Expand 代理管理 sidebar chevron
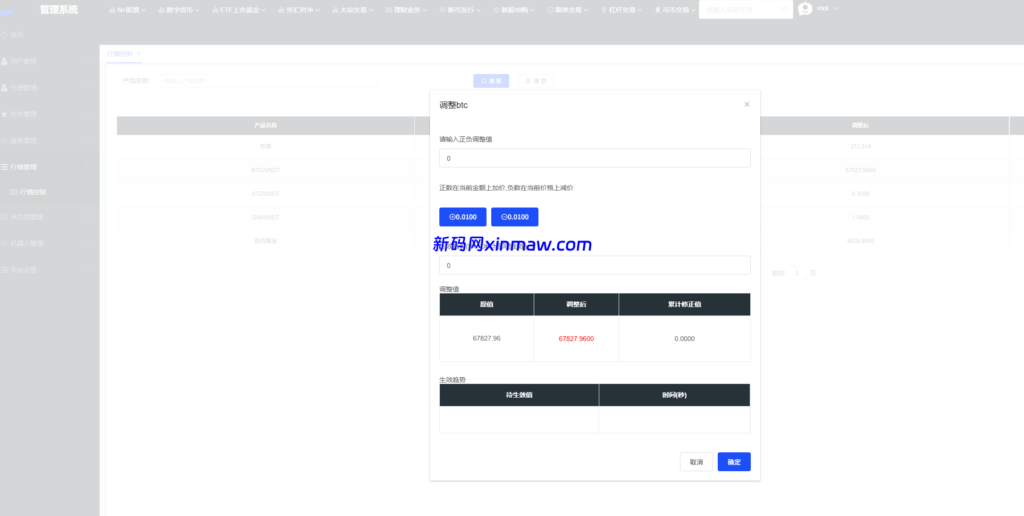 click(88, 88)
